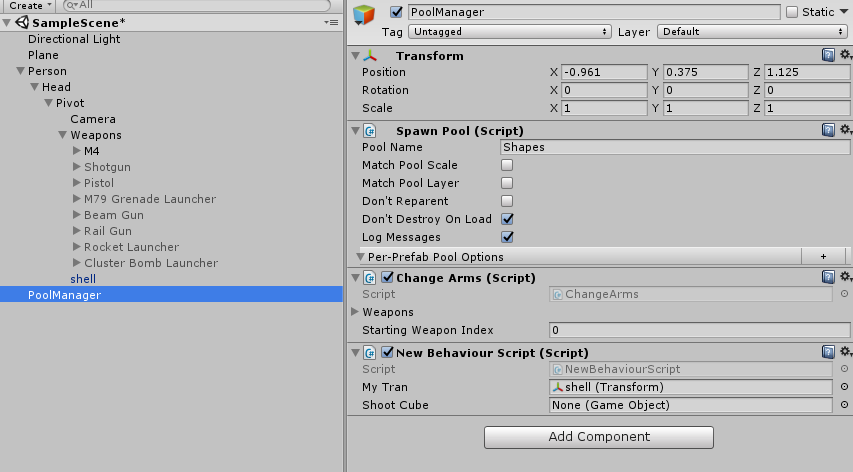Disable the Change Arms script checkbox
853x472 pixels.
point(387,277)
